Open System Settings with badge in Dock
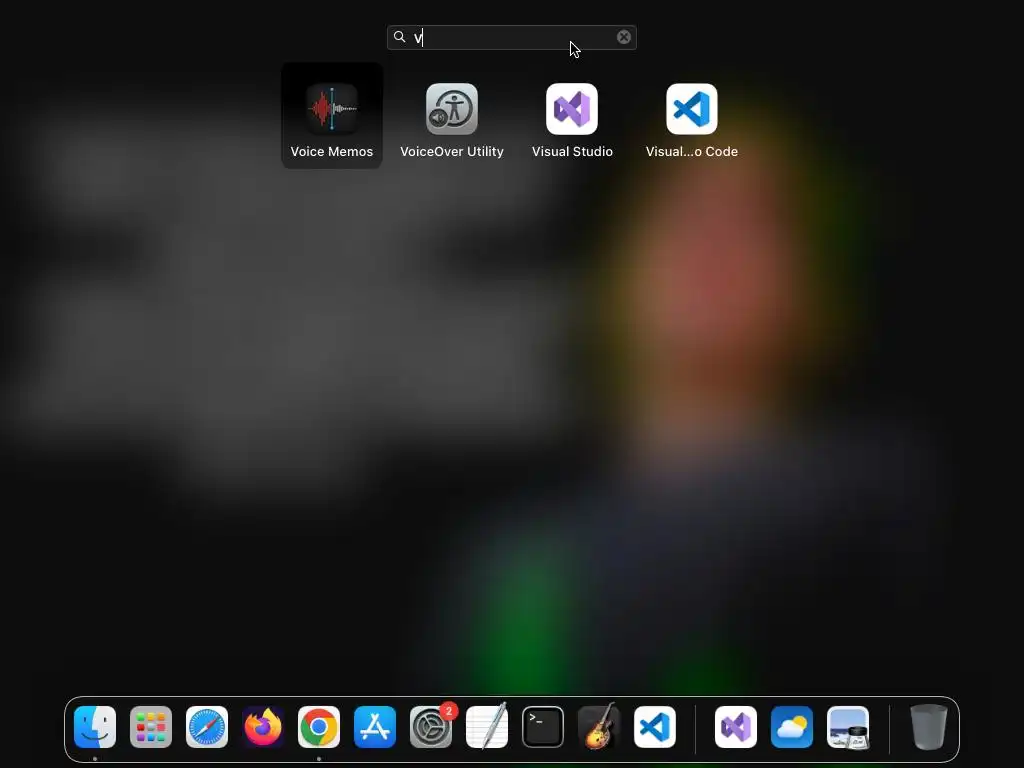1024x768 pixels. click(431, 727)
